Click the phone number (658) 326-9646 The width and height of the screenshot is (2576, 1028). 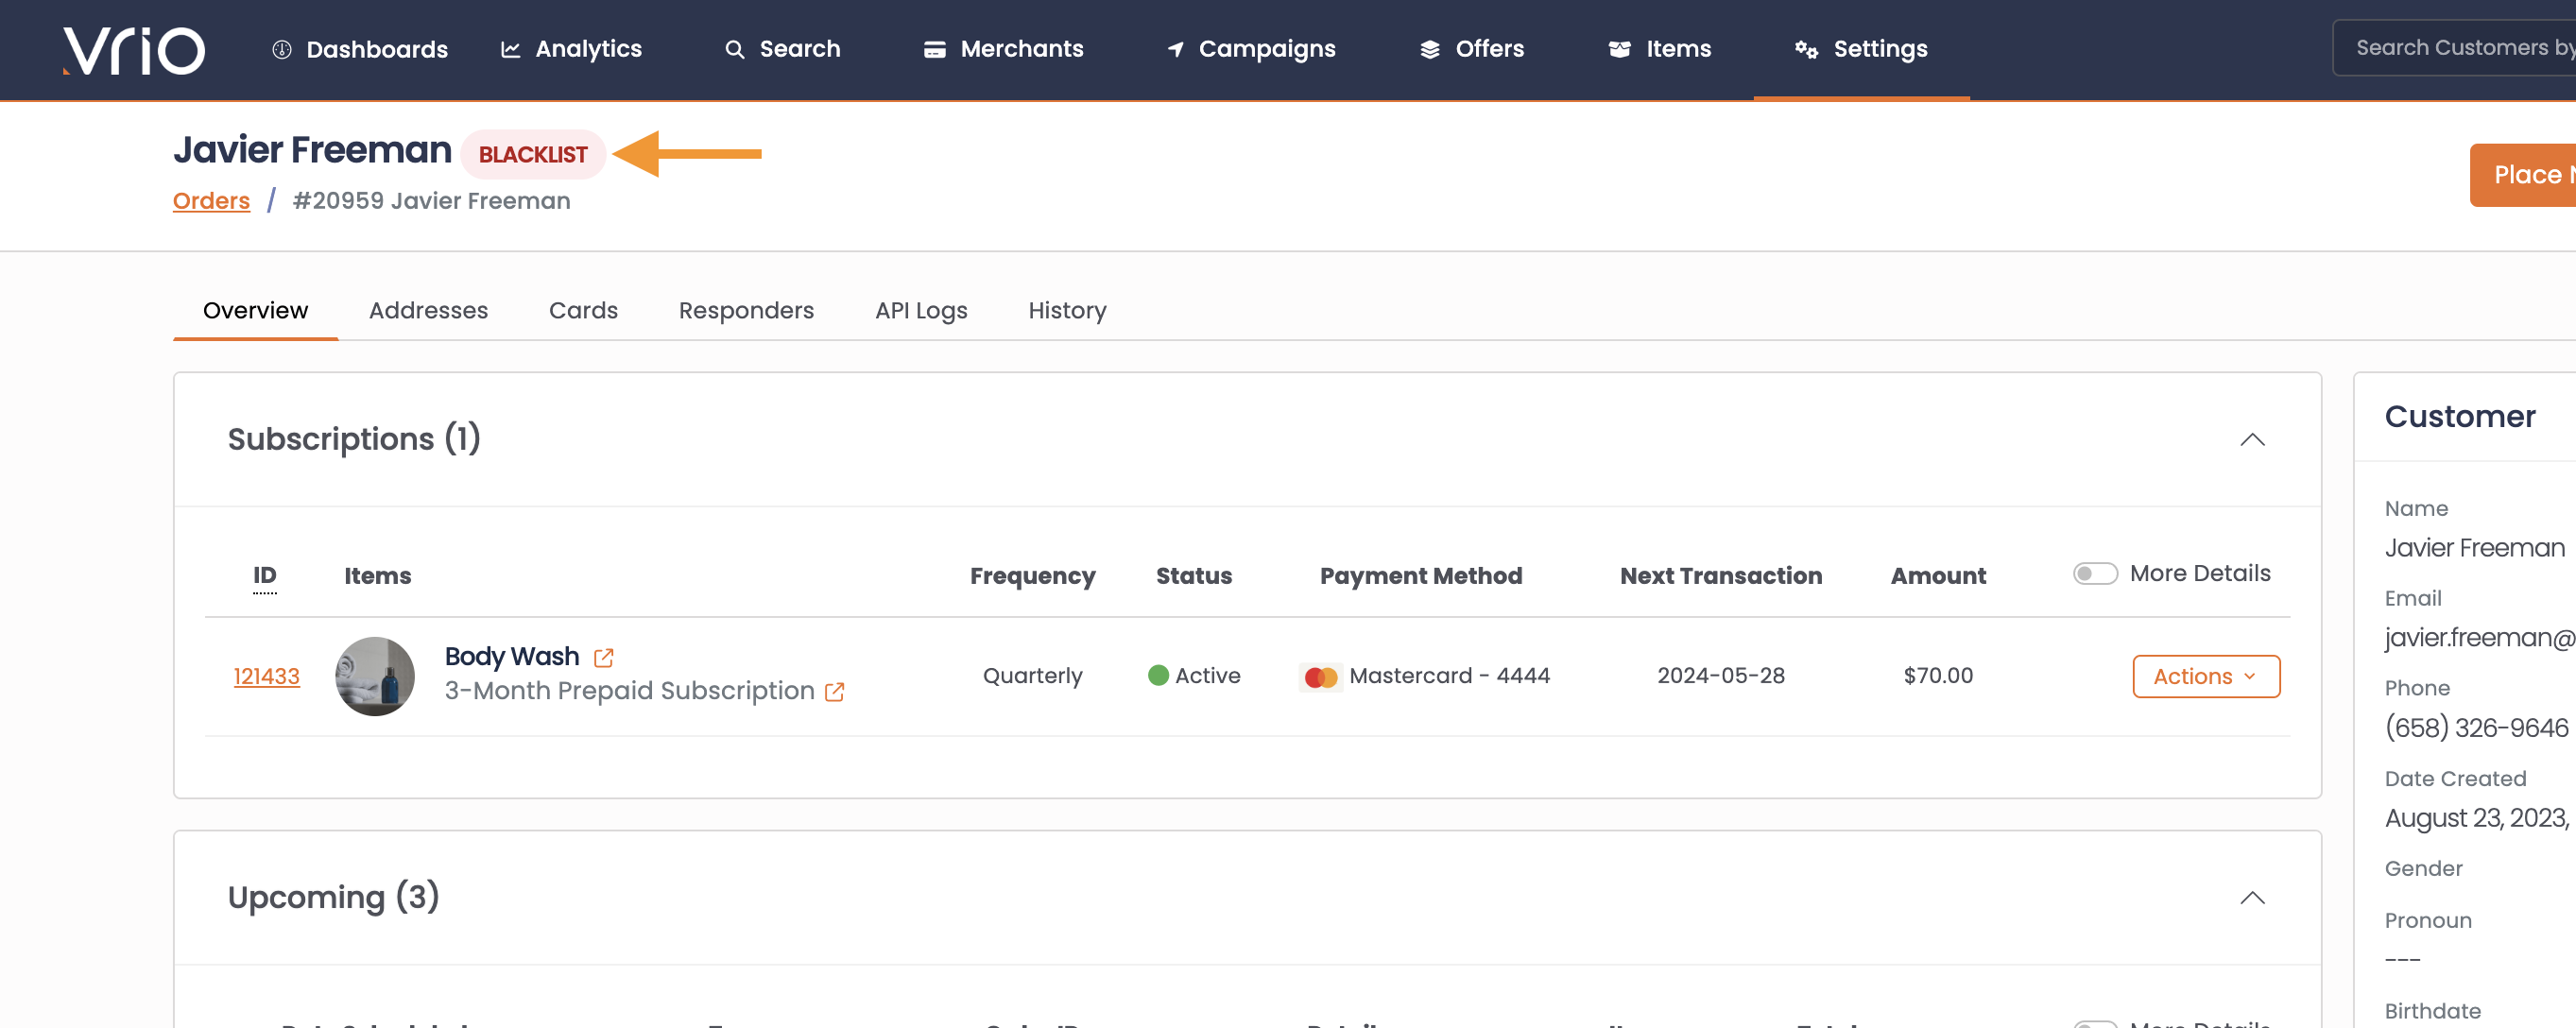click(x=2476, y=728)
